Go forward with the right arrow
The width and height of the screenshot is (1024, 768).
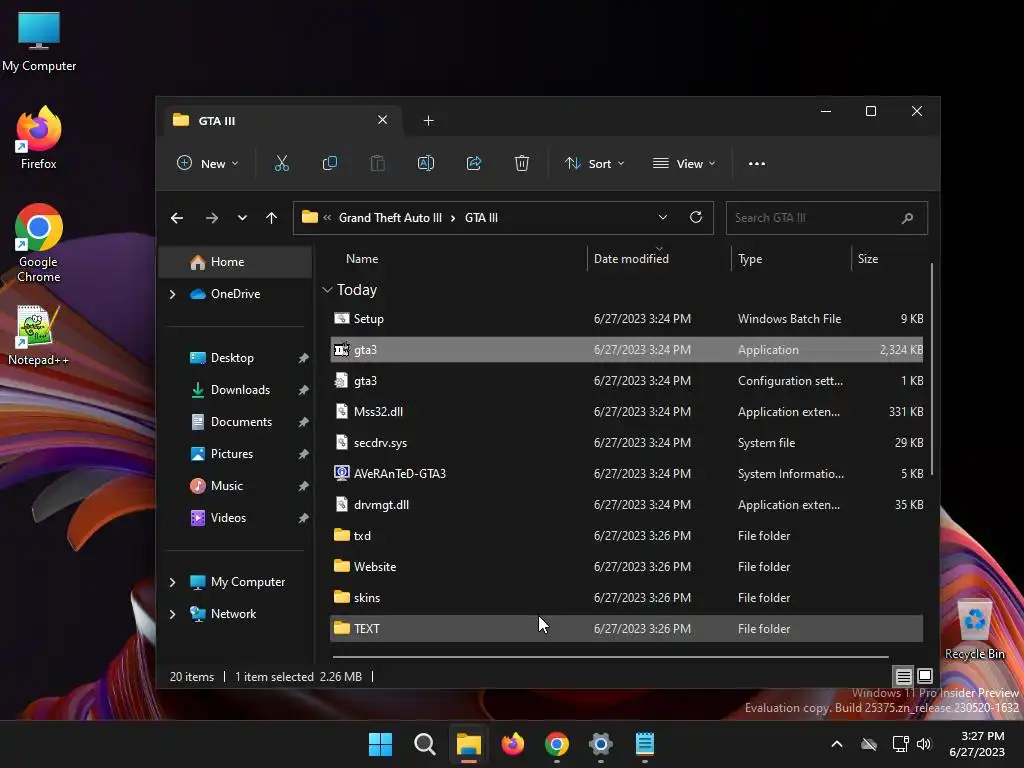(212, 218)
